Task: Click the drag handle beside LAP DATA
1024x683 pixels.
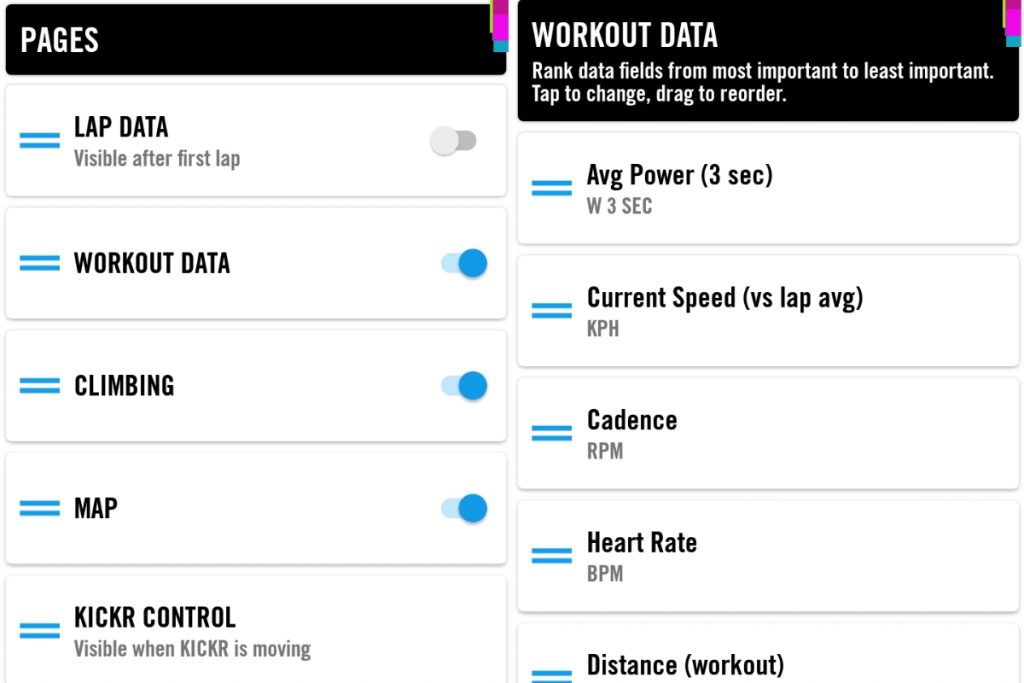Action: point(40,141)
